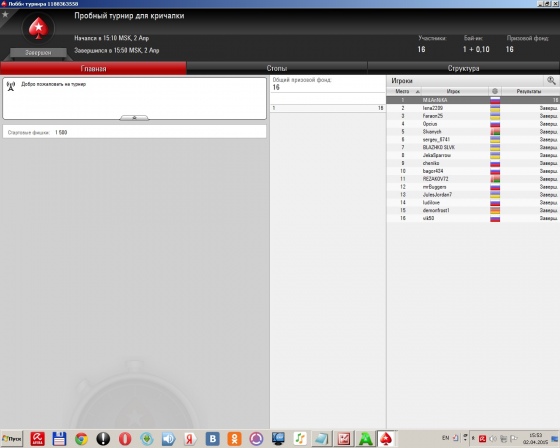Image resolution: width=560 pixels, height=448 pixels.
Task: Click the red Avira tray icon
Action: click(x=482, y=438)
